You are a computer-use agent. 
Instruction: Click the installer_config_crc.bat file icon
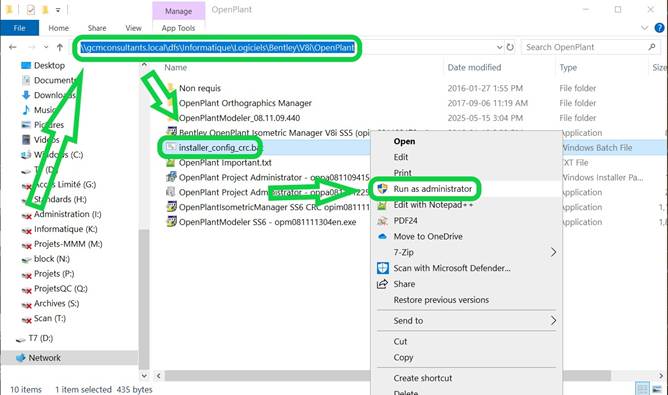[x=171, y=147]
